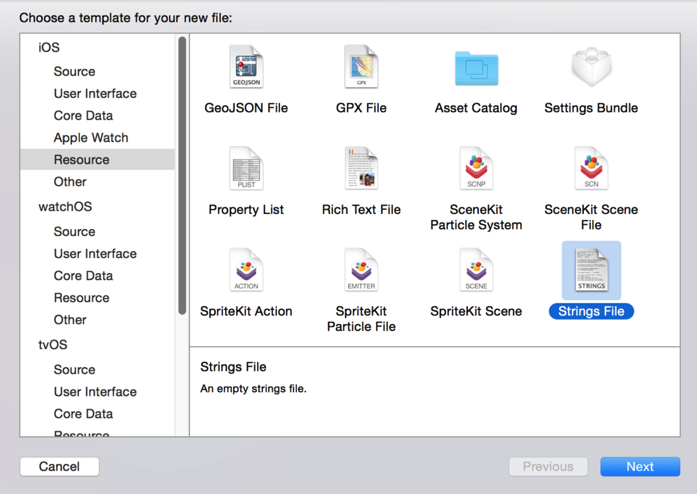Viewport: 697px width, 494px height.
Task: Click the 'SpriteKit Particle File' label
Action: pos(361,319)
